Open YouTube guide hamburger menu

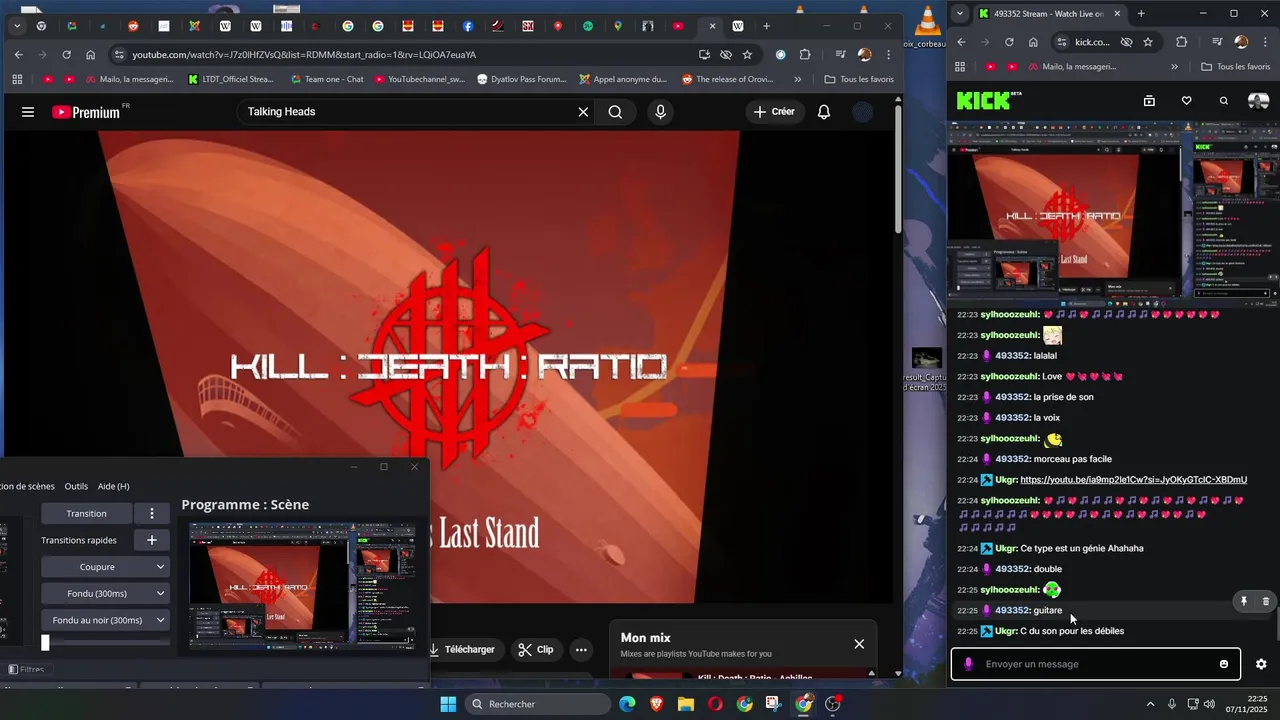point(28,112)
